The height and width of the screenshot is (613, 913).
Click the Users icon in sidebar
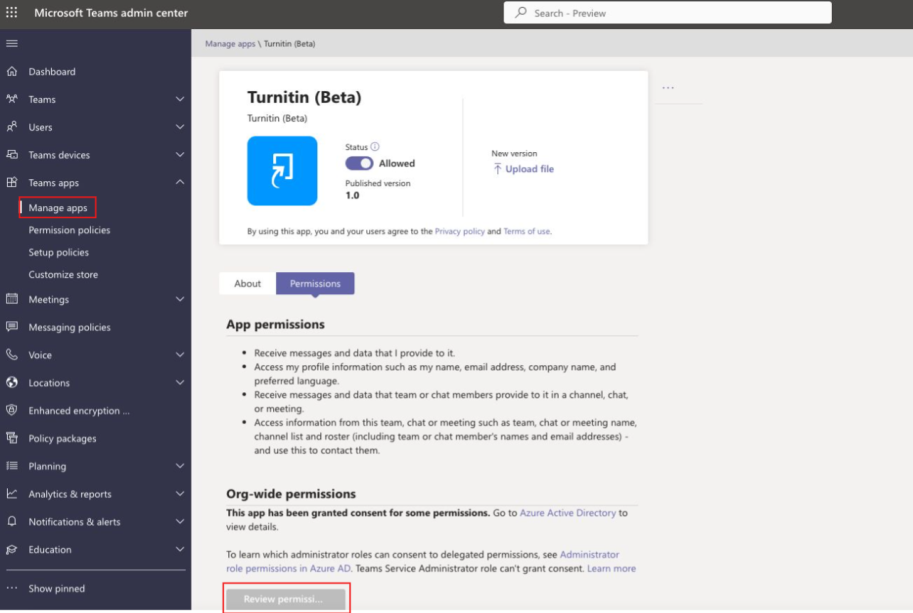coord(12,127)
